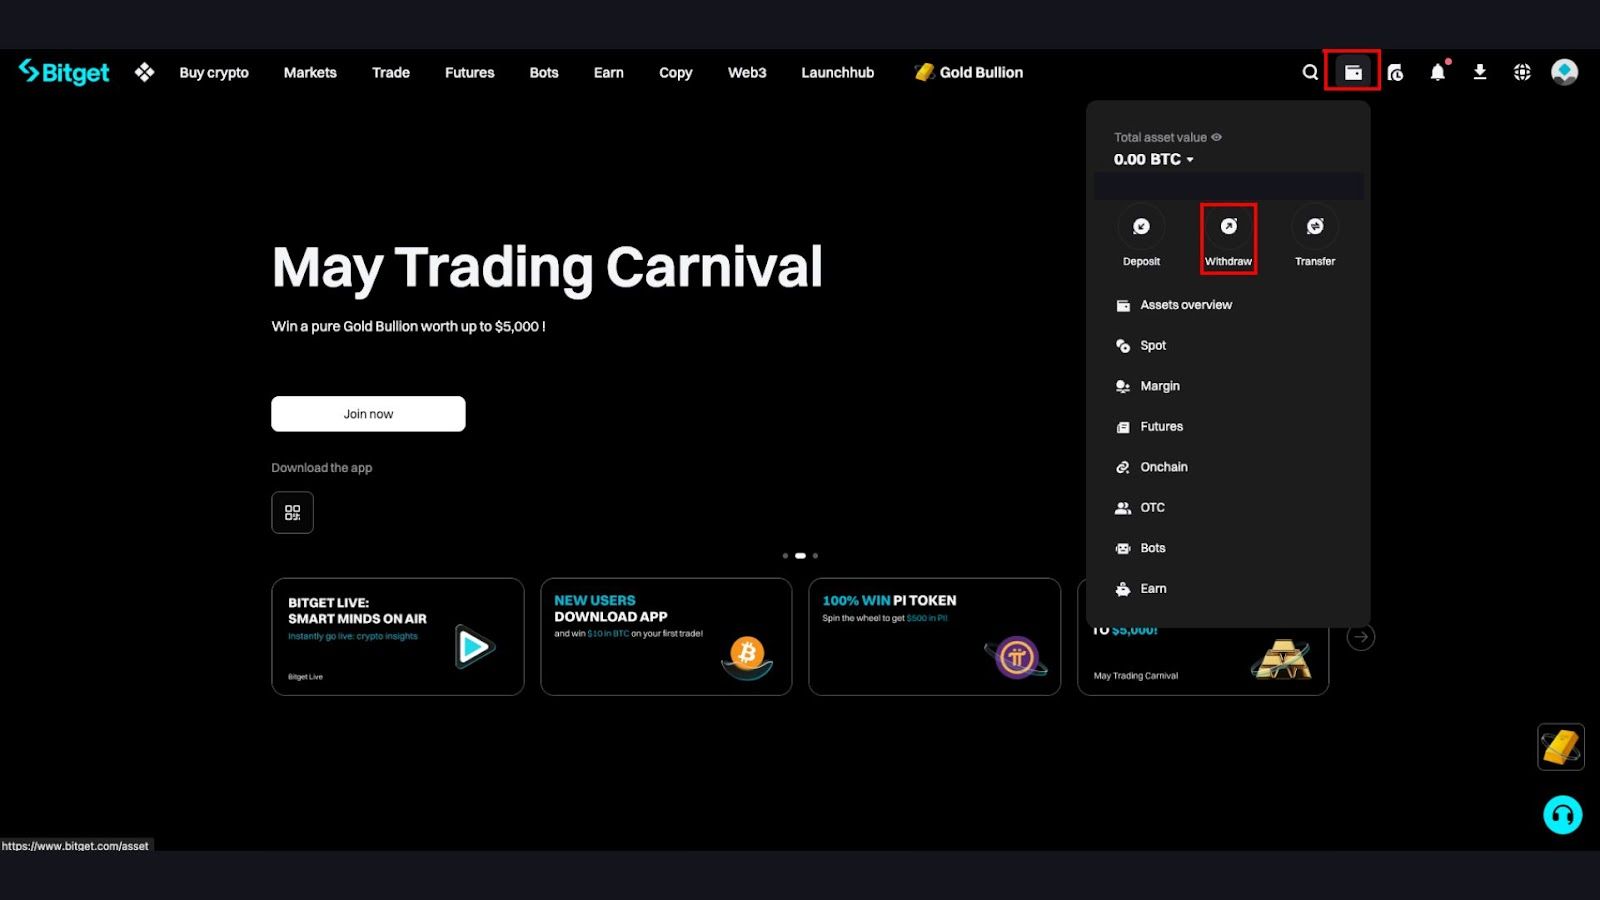1600x900 pixels.
Task: Toggle total asset value visibility eye
Action: pyautogui.click(x=1217, y=137)
